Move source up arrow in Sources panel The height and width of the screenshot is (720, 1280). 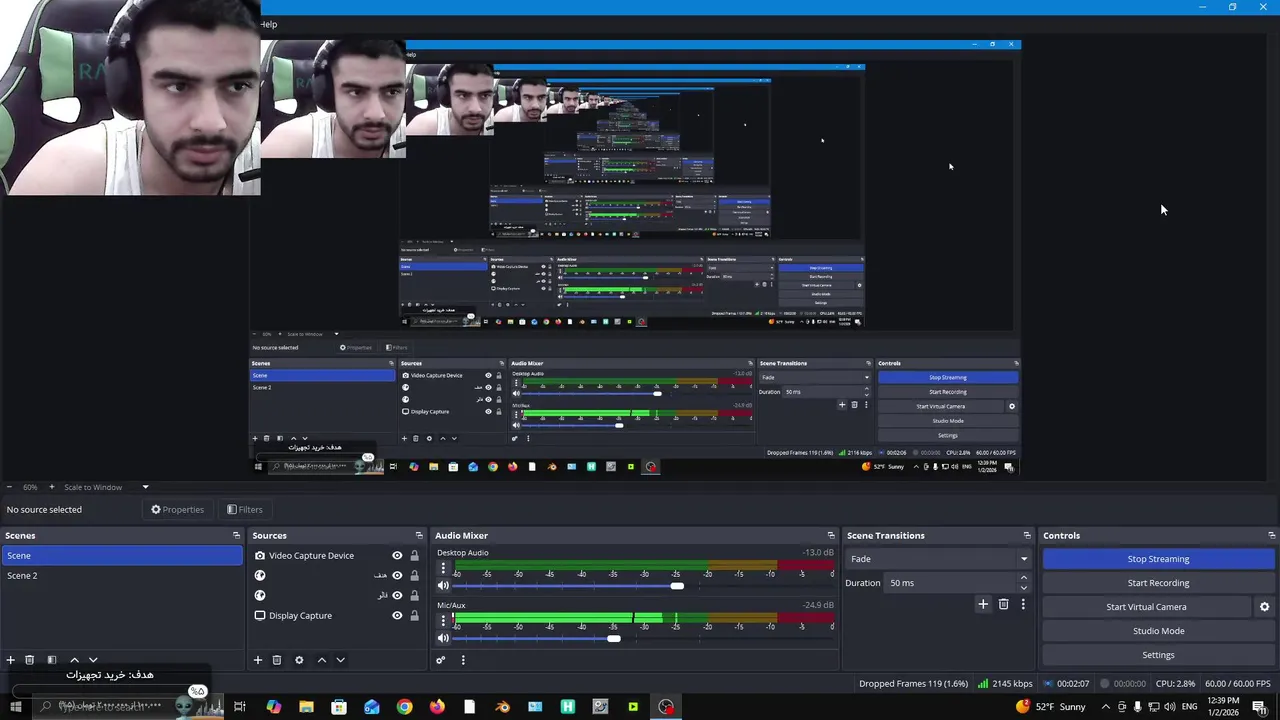click(x=321, y=660)
